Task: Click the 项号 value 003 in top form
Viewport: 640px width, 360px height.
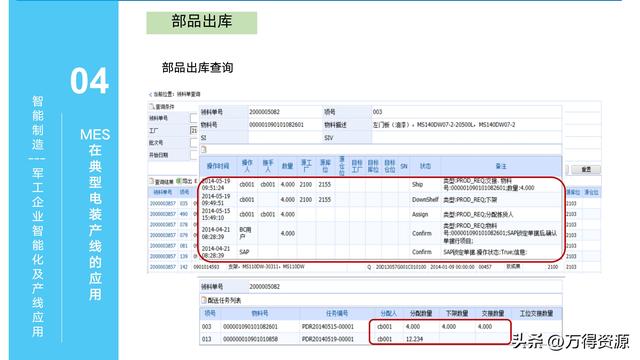Action: 377,112
